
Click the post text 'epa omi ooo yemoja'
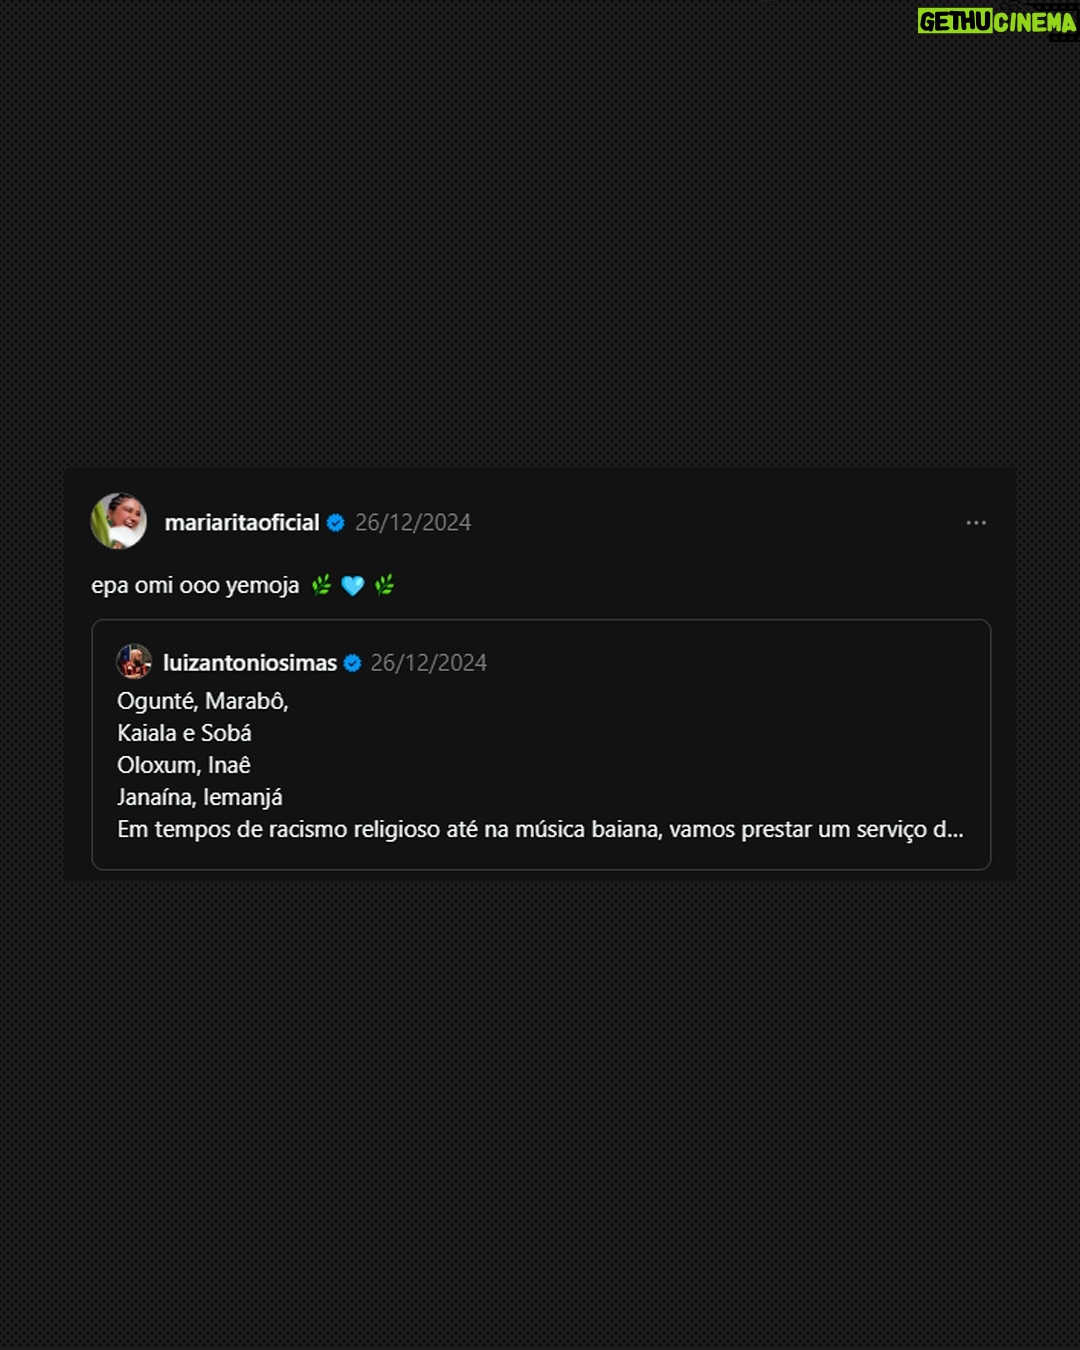[195, 586]
